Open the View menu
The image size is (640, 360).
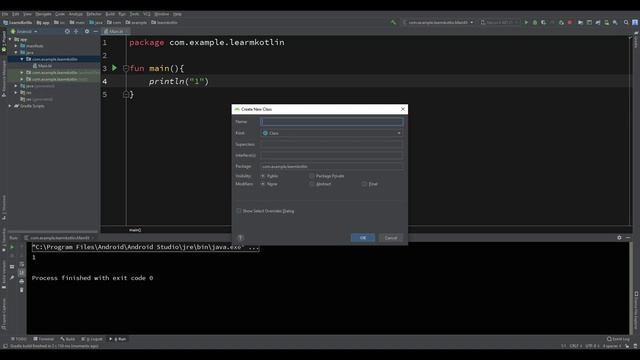pyautogui.click(x=27, y=14)
